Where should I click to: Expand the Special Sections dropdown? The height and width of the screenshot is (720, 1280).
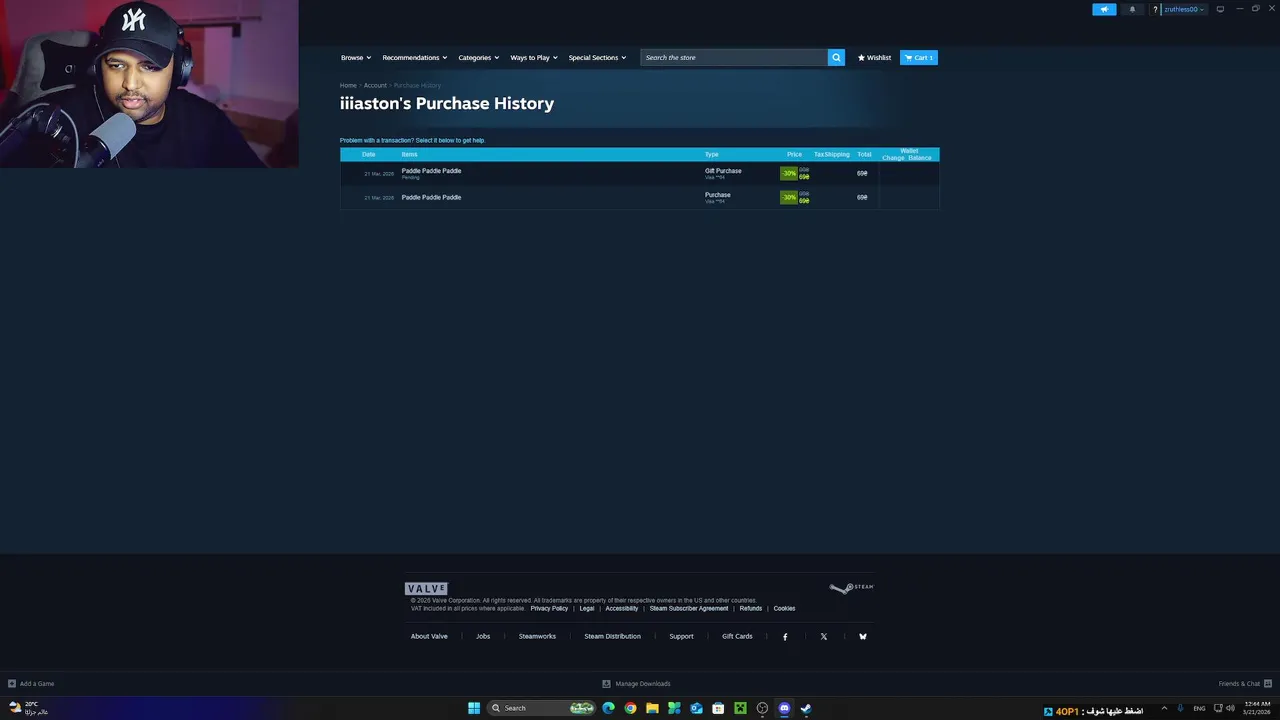tap(597, 57)
